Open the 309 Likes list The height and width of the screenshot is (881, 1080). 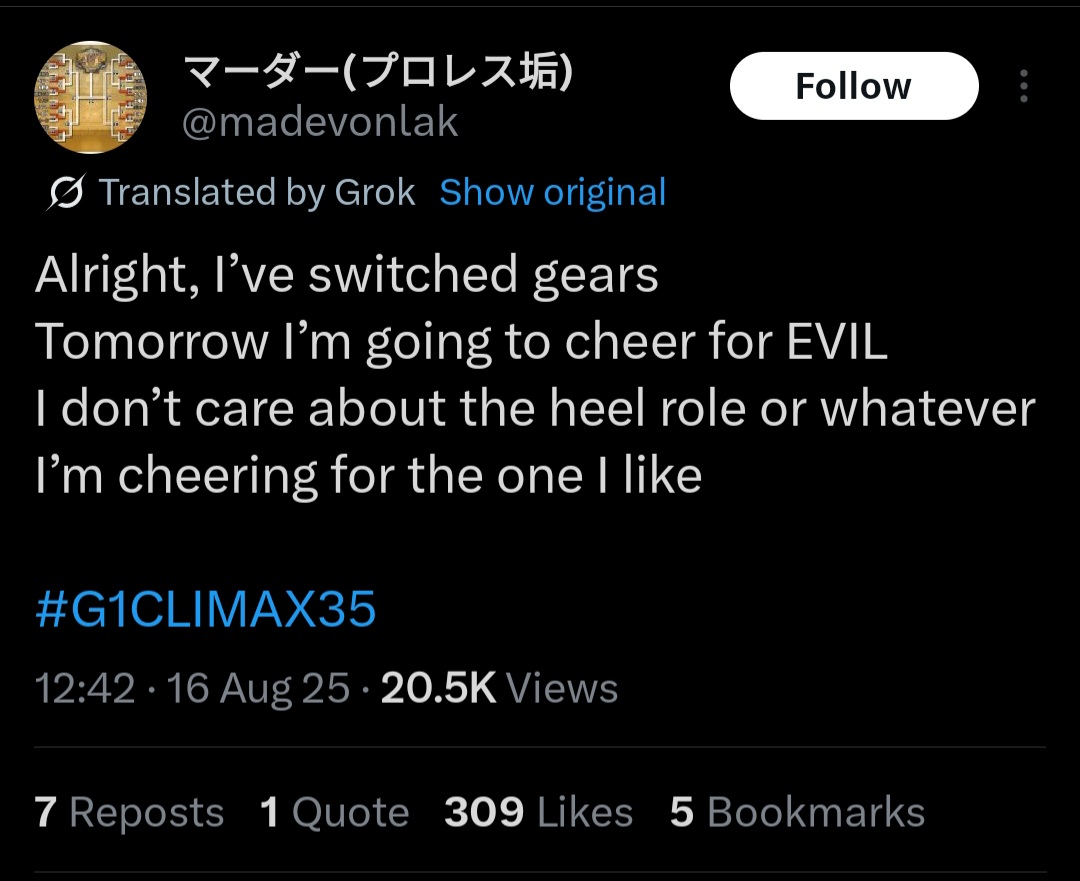[538, 812]
